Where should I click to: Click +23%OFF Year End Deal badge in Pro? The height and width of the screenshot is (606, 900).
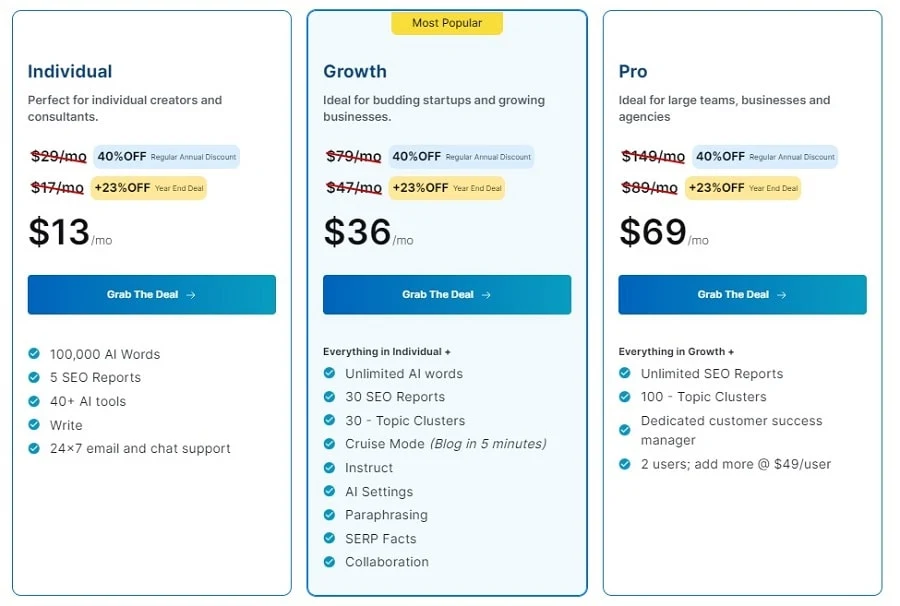(x=742, y=188)
